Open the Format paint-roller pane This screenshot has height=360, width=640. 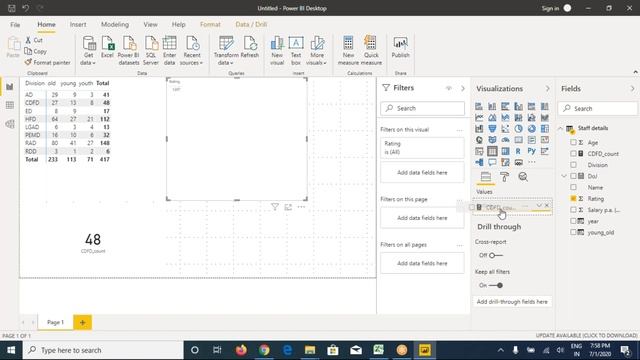tap(504, 177)
